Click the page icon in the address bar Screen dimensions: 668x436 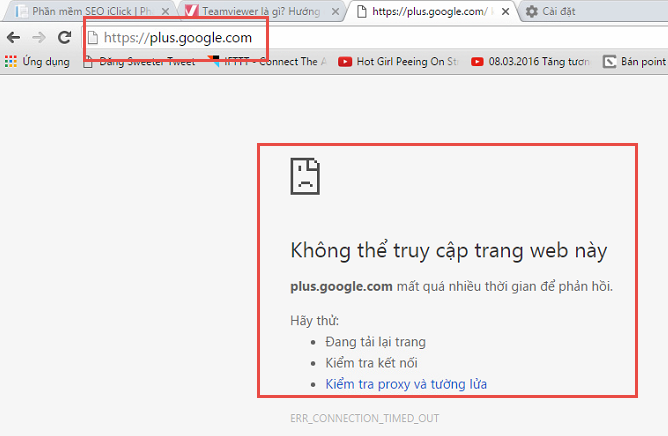click(93, 38)
